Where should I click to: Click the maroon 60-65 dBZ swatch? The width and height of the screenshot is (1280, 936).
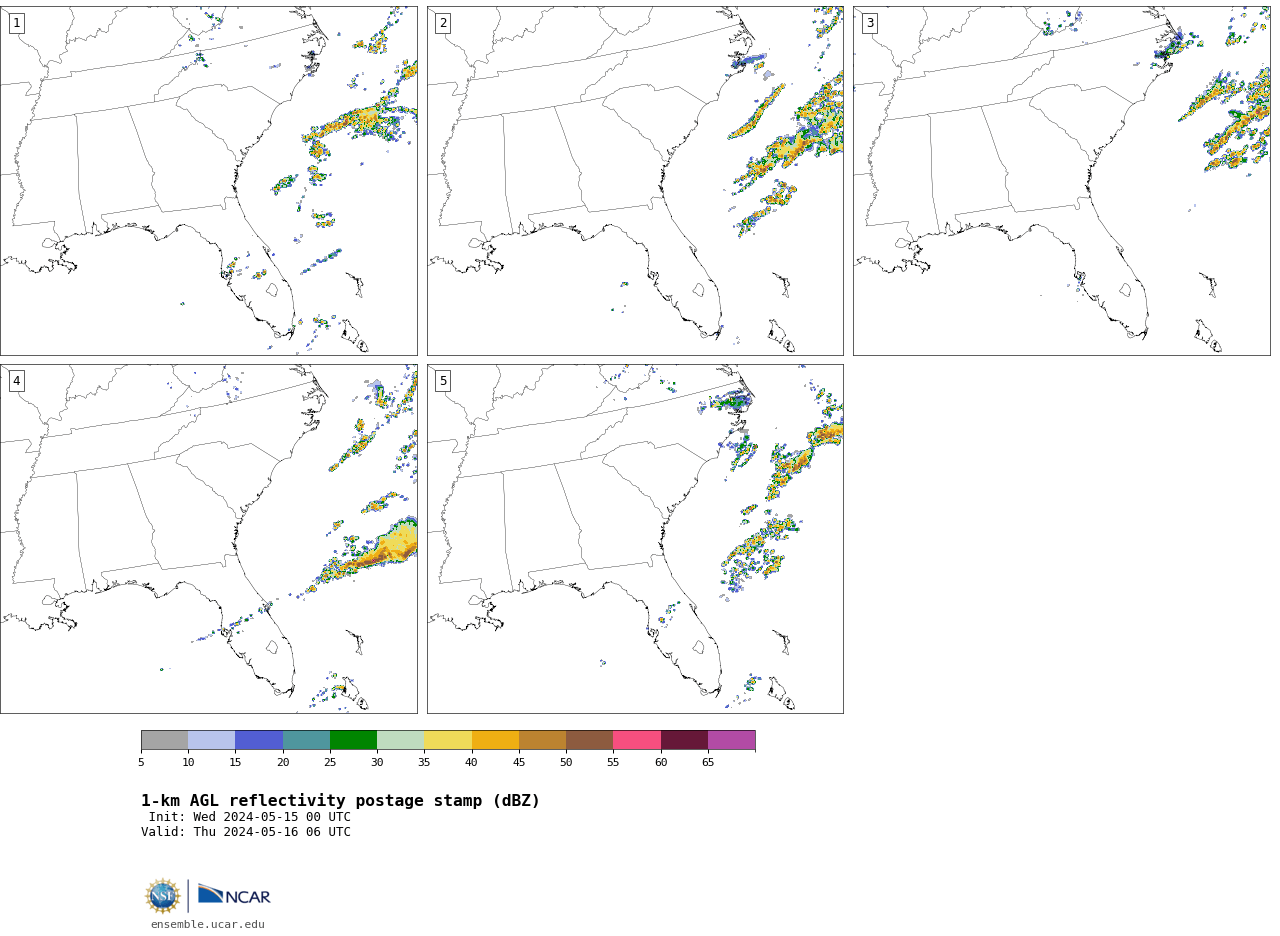pos(684,740)
